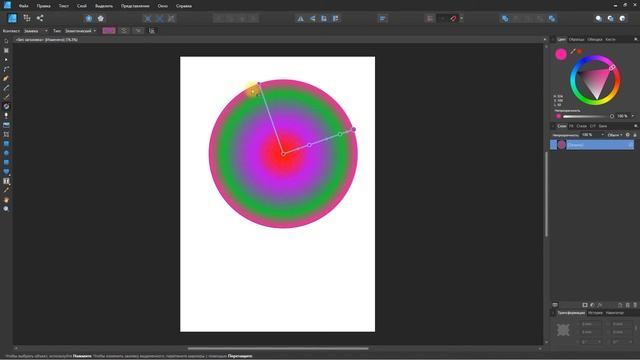Viewport: 640px width, 360px height.
Task: Open the Тип Эллиптический dropdown
Action: pos(80,31)
